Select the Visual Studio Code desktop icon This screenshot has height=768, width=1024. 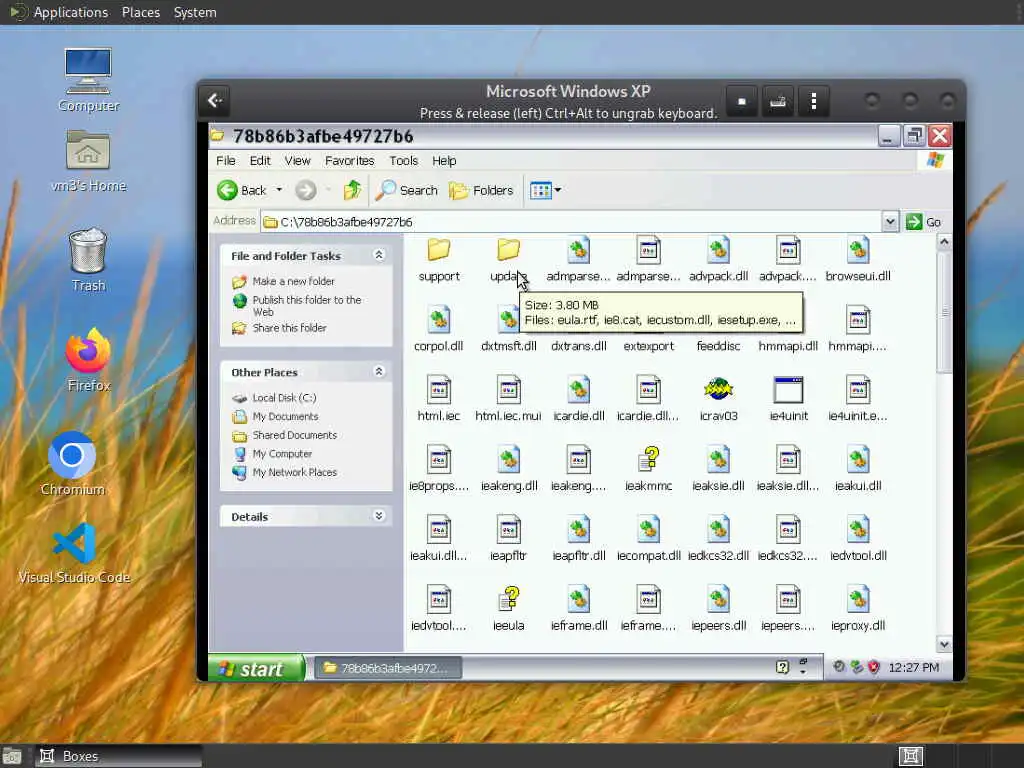point(74,554)
